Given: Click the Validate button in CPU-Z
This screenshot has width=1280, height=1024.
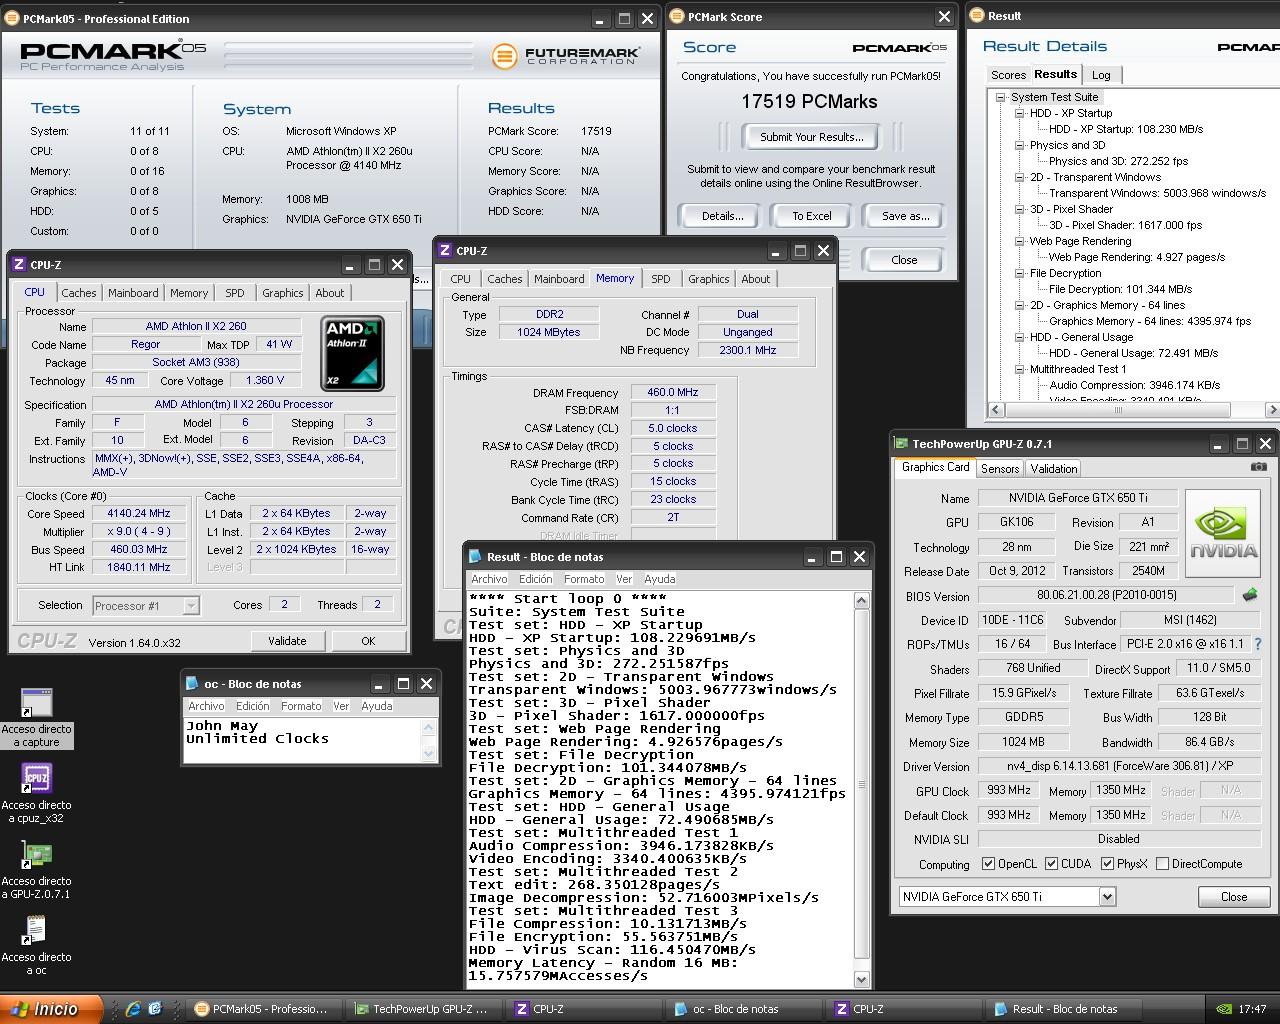Looking at the screenshot, I should 287,641.
